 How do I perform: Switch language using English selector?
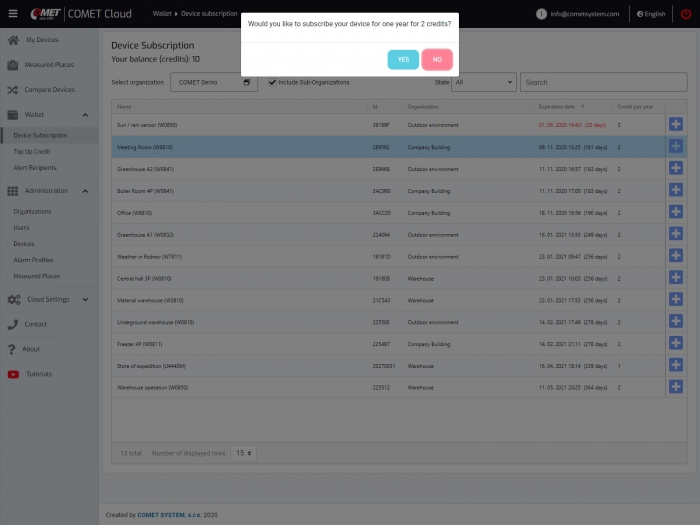point(651,14)
